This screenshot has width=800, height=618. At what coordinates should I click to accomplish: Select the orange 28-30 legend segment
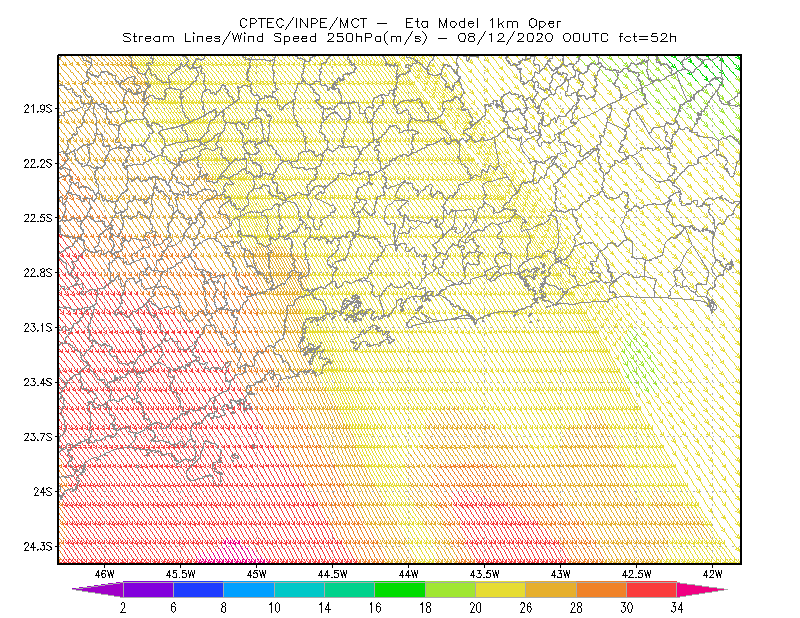click(x=602, y=589)
